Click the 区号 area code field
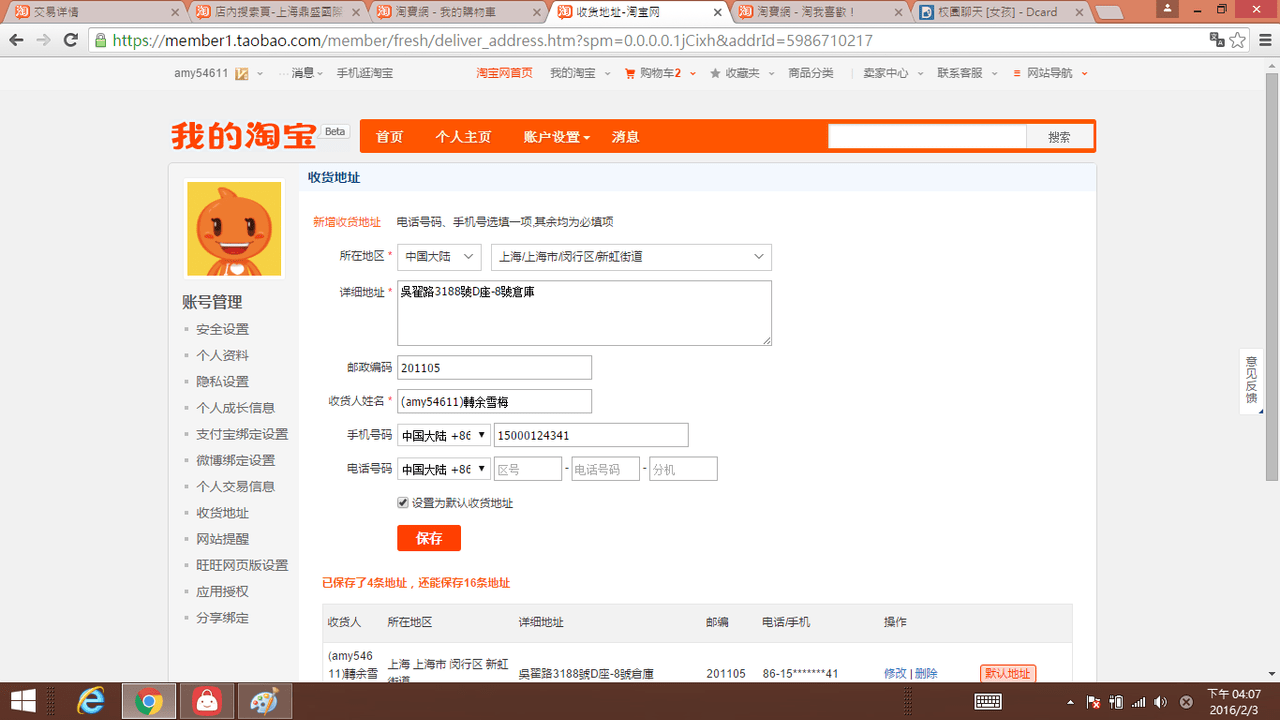The width and height of the screenshot is (1280, 720). [x=528, y=469]
